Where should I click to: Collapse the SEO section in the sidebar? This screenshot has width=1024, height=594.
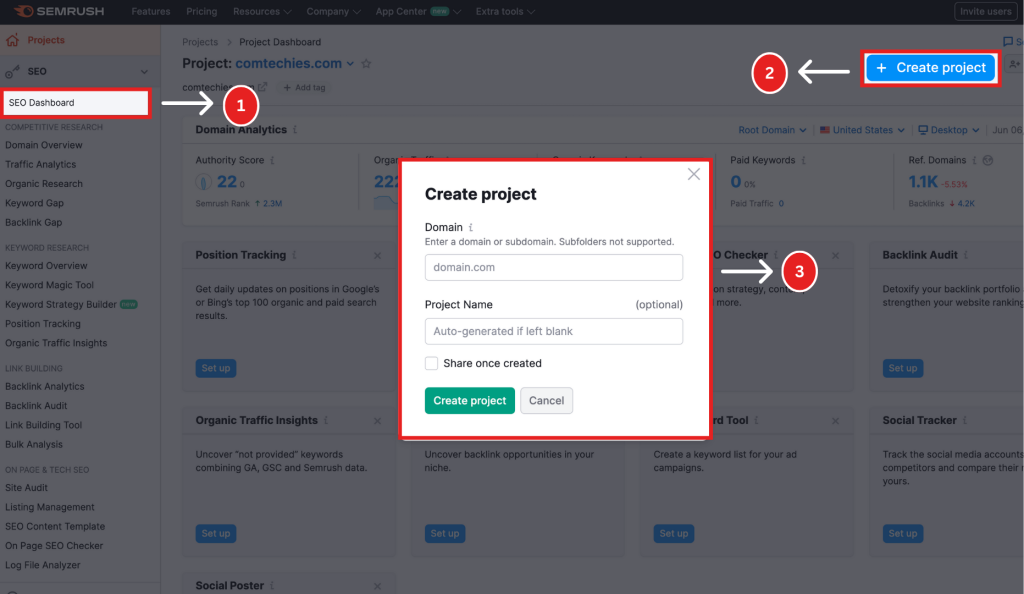pyautogui.click(x=144, y=73)
